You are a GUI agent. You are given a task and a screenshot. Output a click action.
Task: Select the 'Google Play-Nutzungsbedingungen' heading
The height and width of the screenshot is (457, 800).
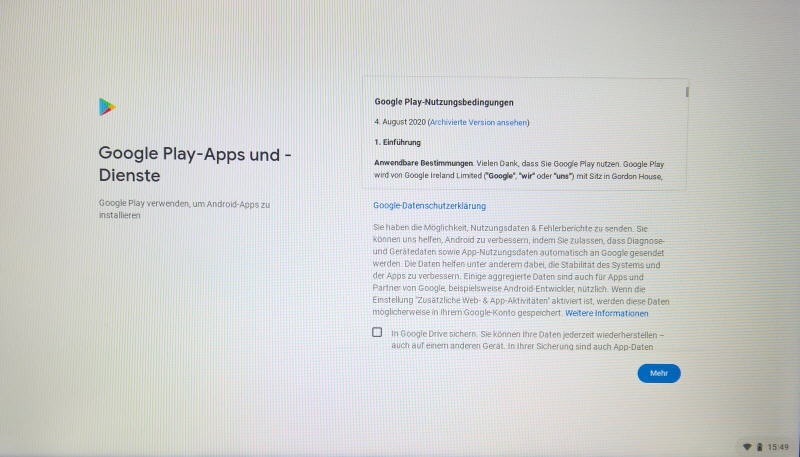coord(444,102)
